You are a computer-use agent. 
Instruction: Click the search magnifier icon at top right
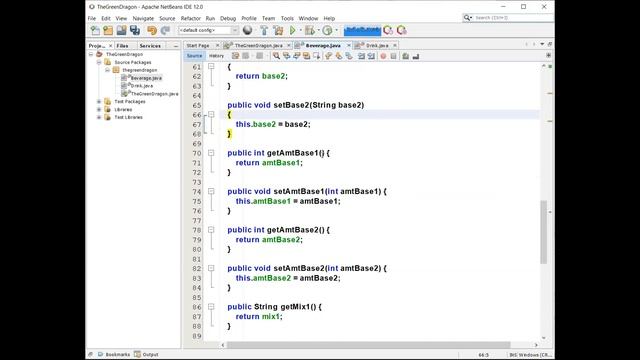coord(467,18)
